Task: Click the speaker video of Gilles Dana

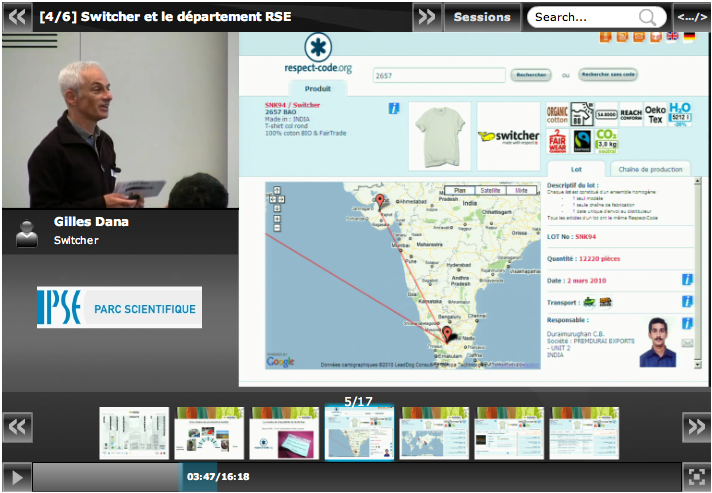Action: pos(120,120)
